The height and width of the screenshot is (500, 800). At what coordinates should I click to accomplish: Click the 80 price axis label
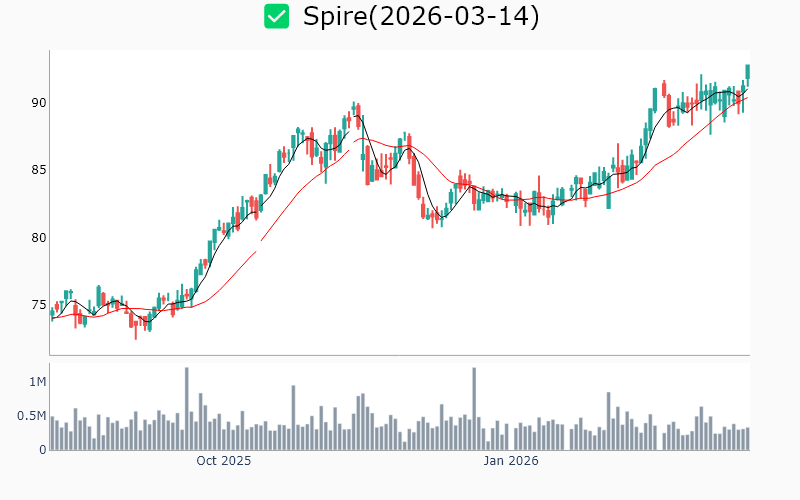tap(35, 238)
